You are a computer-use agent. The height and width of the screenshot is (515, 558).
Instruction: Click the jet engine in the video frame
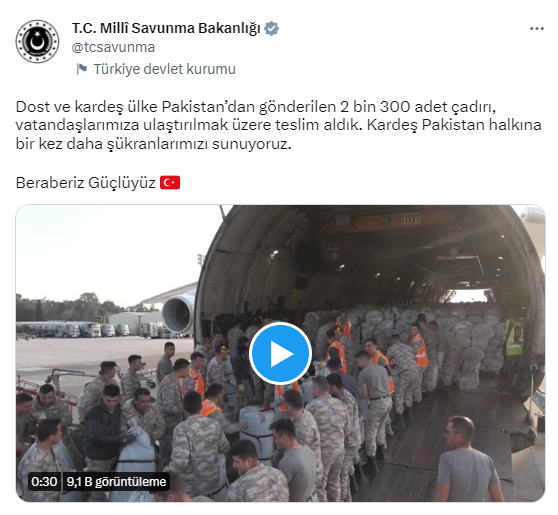178,312
